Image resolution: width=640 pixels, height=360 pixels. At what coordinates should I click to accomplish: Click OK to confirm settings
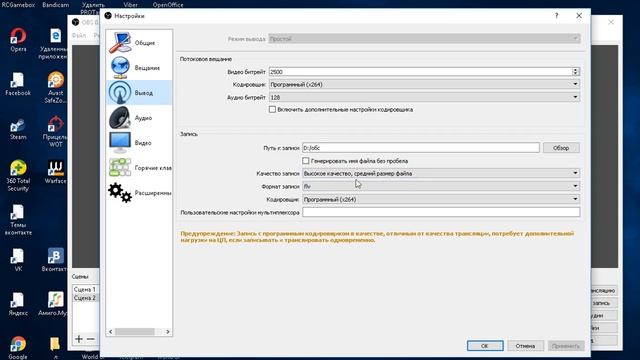pyautogui.click(x=485, y=346)
